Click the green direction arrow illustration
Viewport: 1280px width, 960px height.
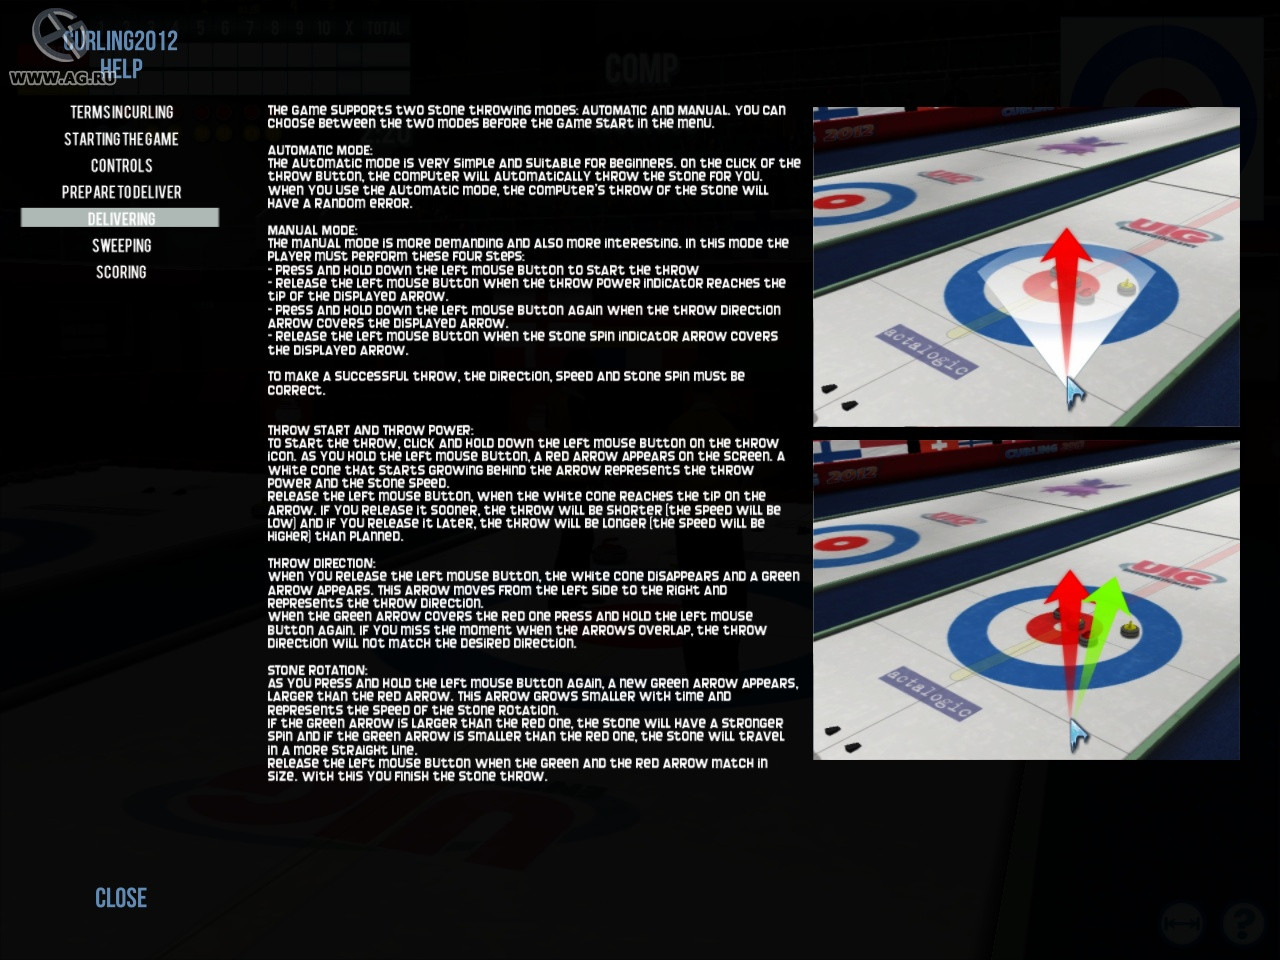[x=1026, y=600]
